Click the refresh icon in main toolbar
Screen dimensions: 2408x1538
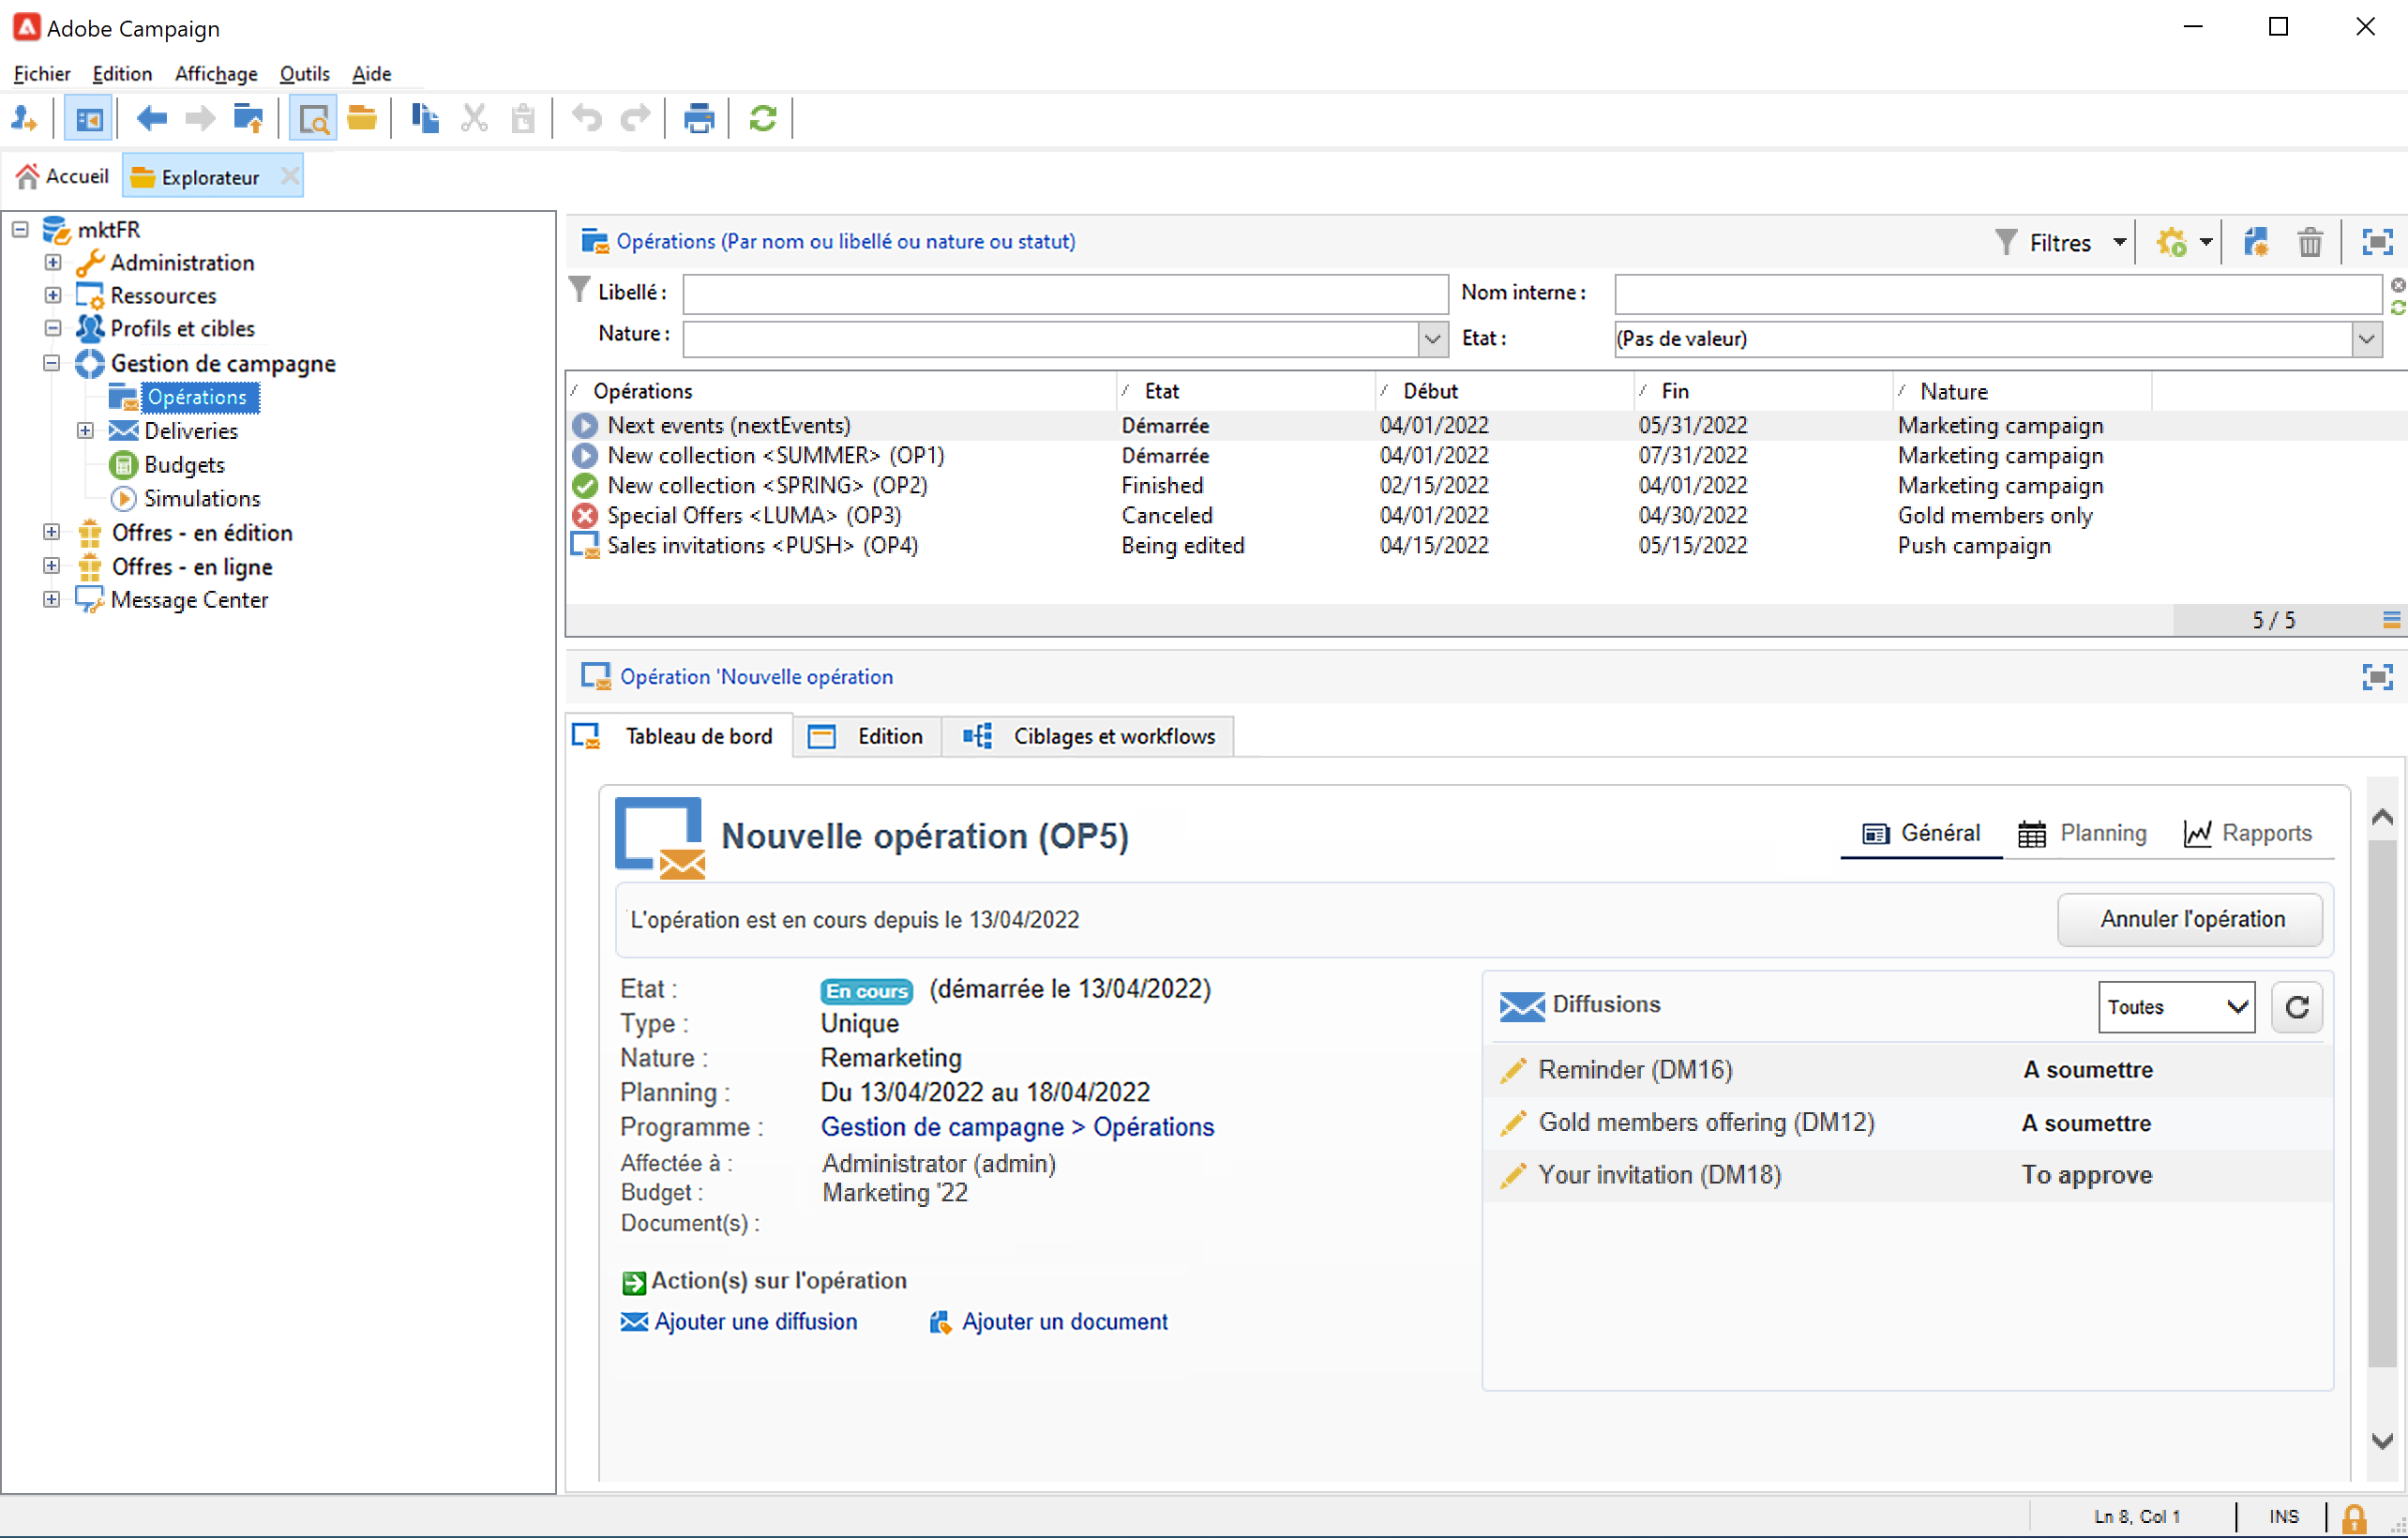pyautogui.click(x=762, y=119)
